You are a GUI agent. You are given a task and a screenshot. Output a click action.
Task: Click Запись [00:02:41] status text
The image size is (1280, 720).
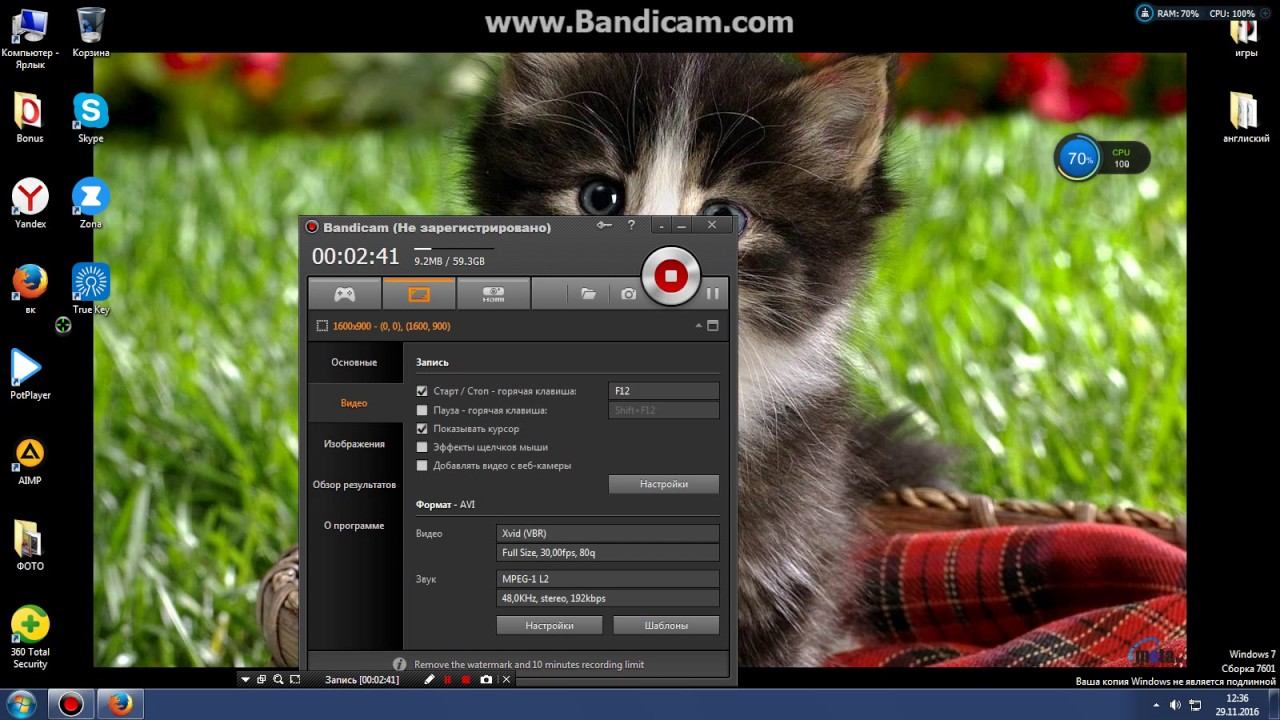coord(362,680)
